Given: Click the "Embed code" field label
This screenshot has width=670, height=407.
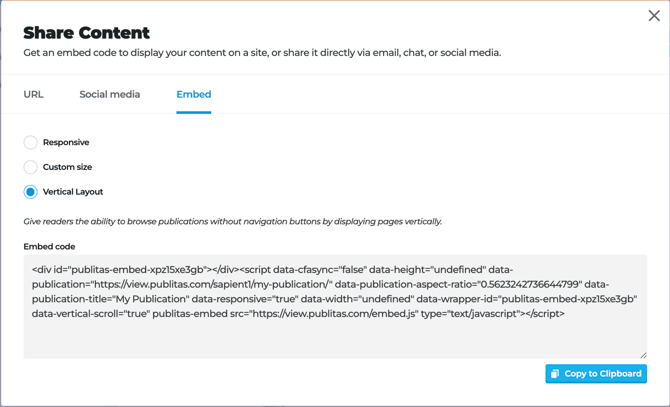Looking at the screenshot, I should [x=50, y=246].
